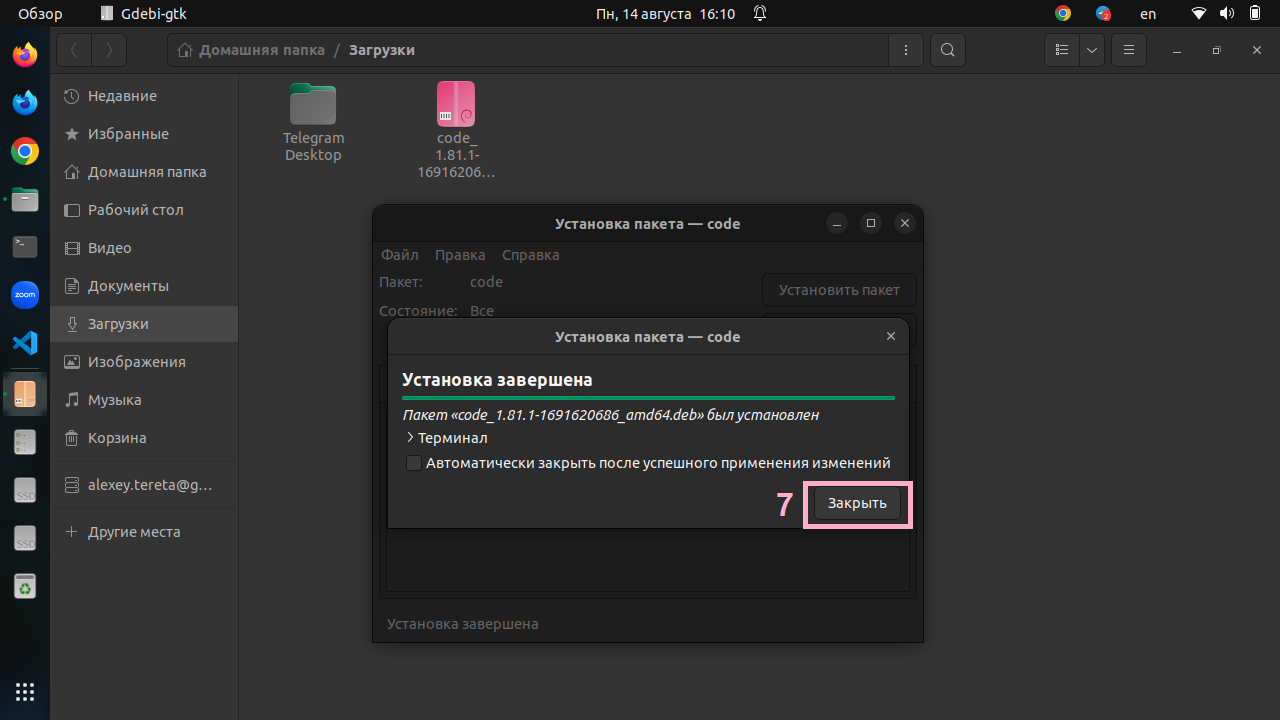Screen dimensions: 1280x720
Task: Open Изображения in sidebar
Action: pos(144,362)
